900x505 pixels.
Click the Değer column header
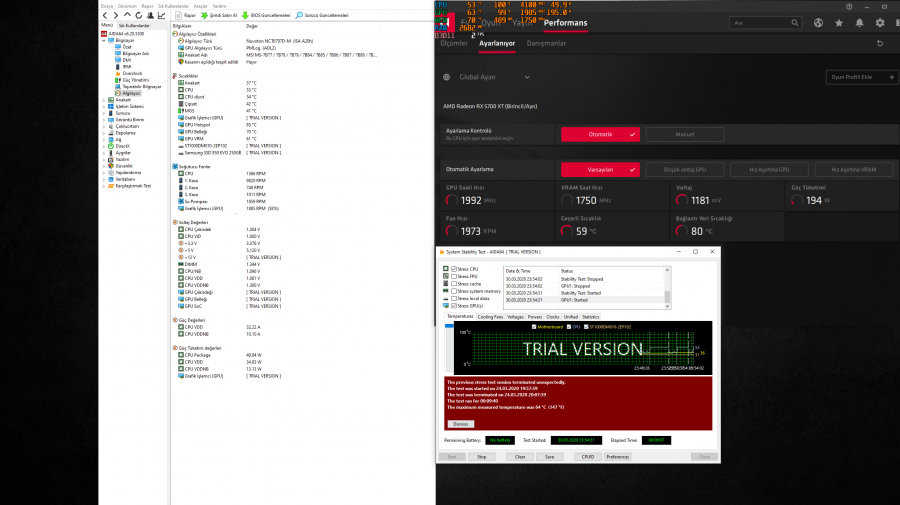point(252,26)
